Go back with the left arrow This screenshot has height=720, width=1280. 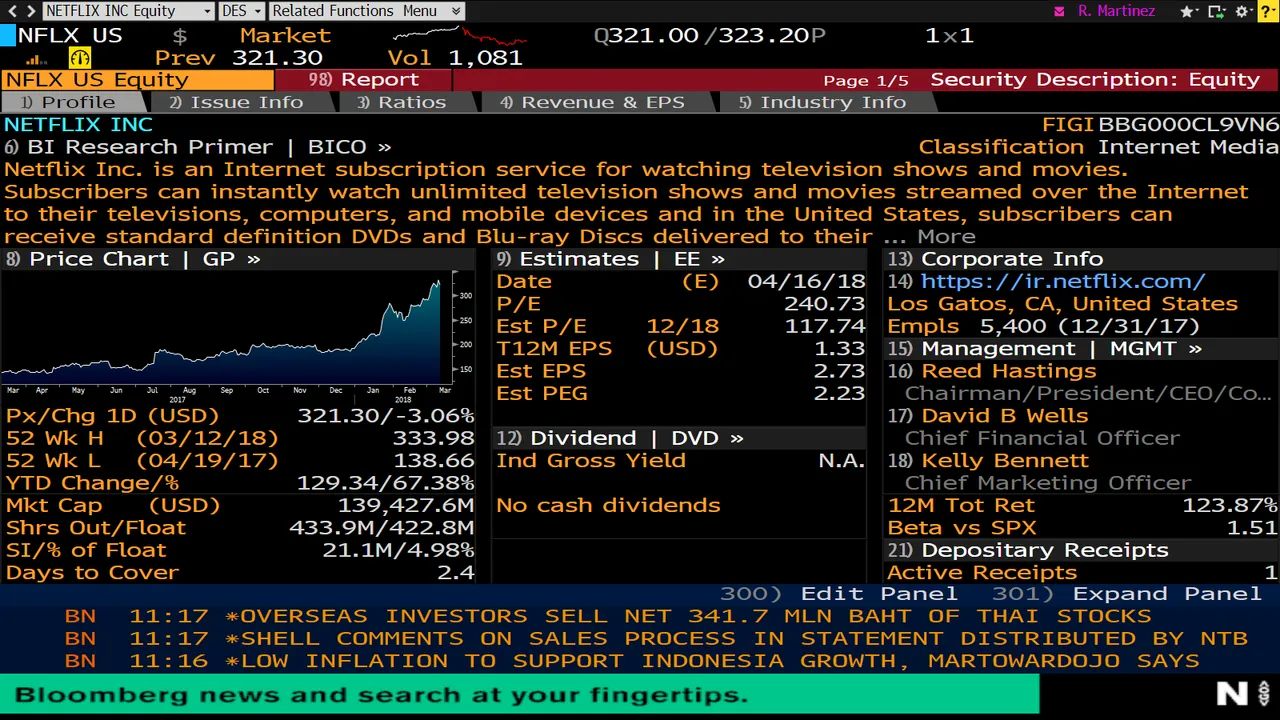coord(11,11)
